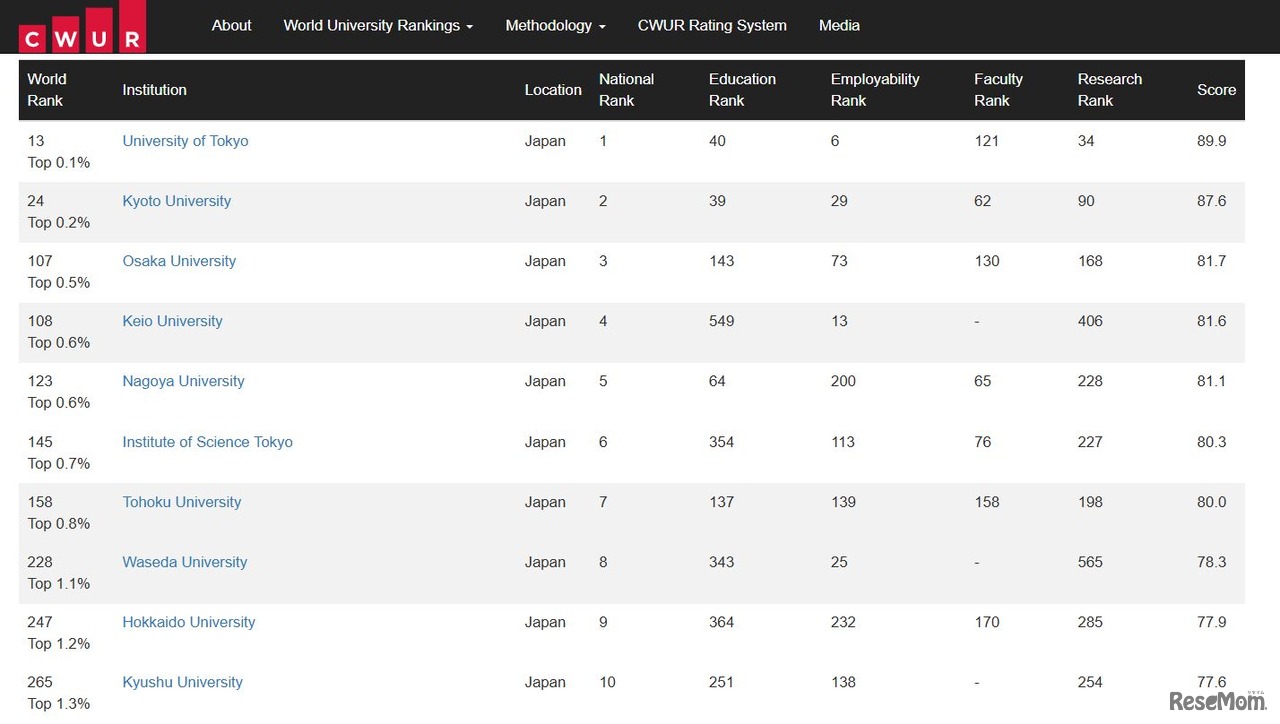Open Institute of Science Tokyo link
The height and width of the screenshot is (724, 1280).
pos(207,442)
